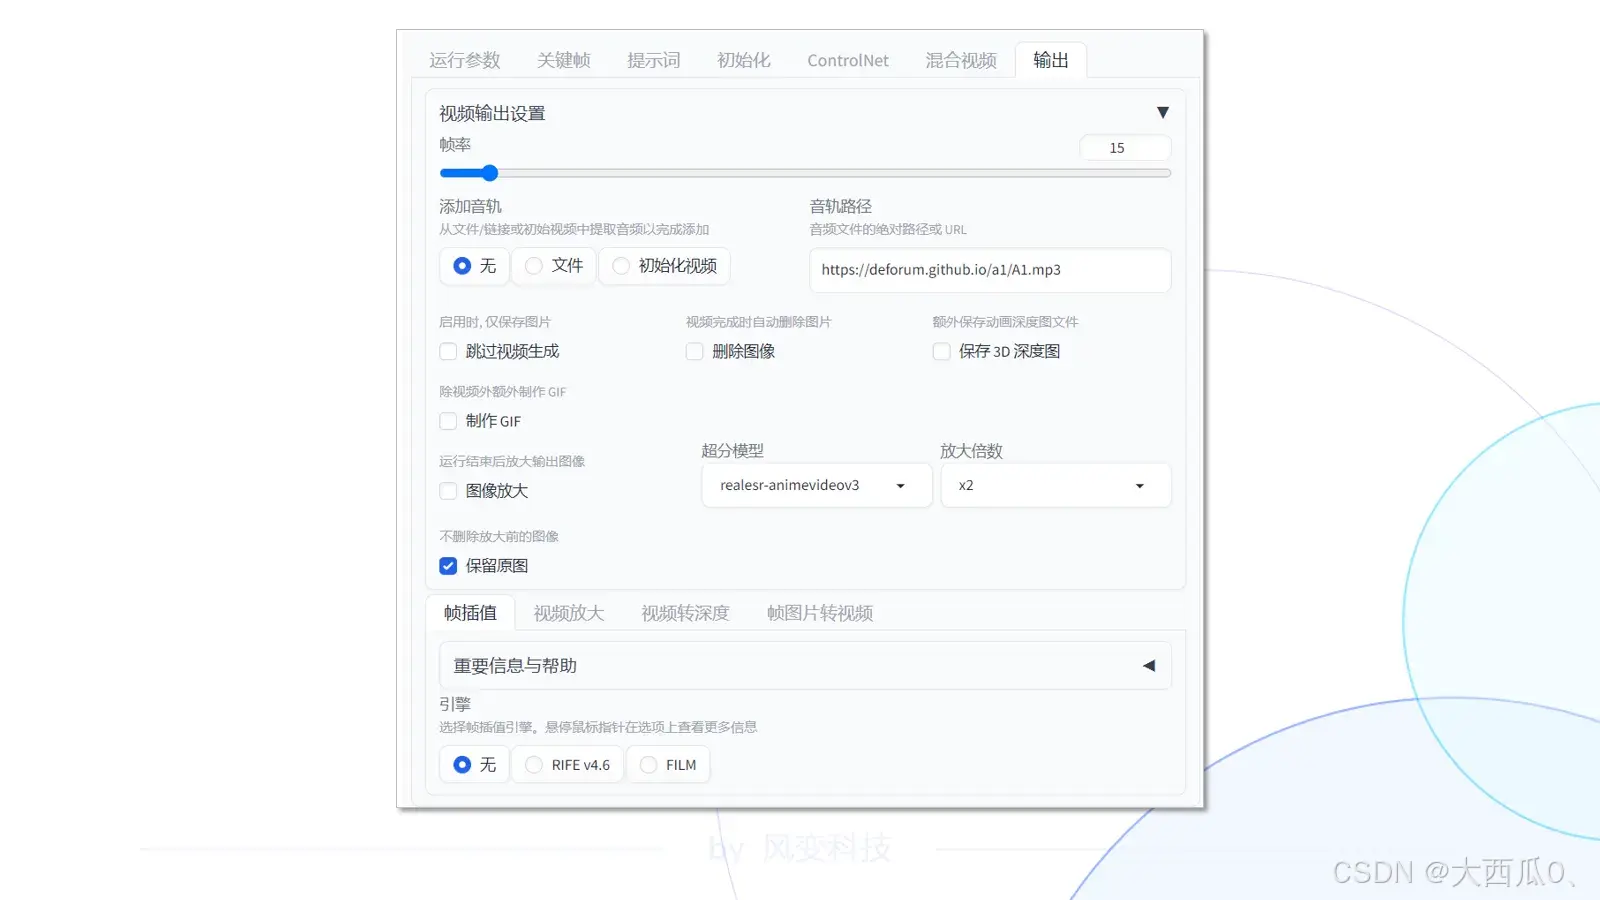Expand the 重要信息与帮助 section arrow
Screen dimensions: 1600x900
tap(1148, 666)
